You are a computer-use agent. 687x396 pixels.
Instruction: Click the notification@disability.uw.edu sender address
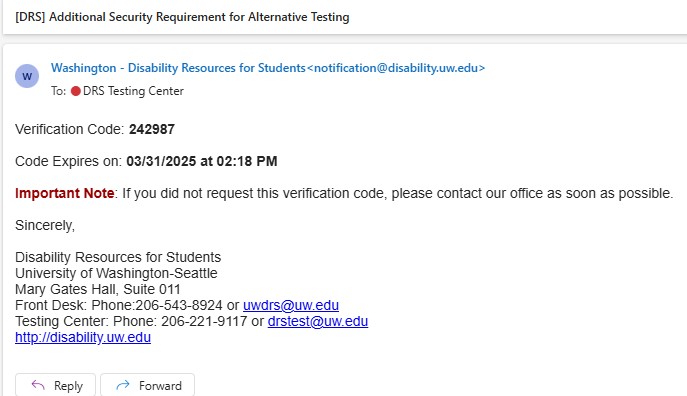396,68
